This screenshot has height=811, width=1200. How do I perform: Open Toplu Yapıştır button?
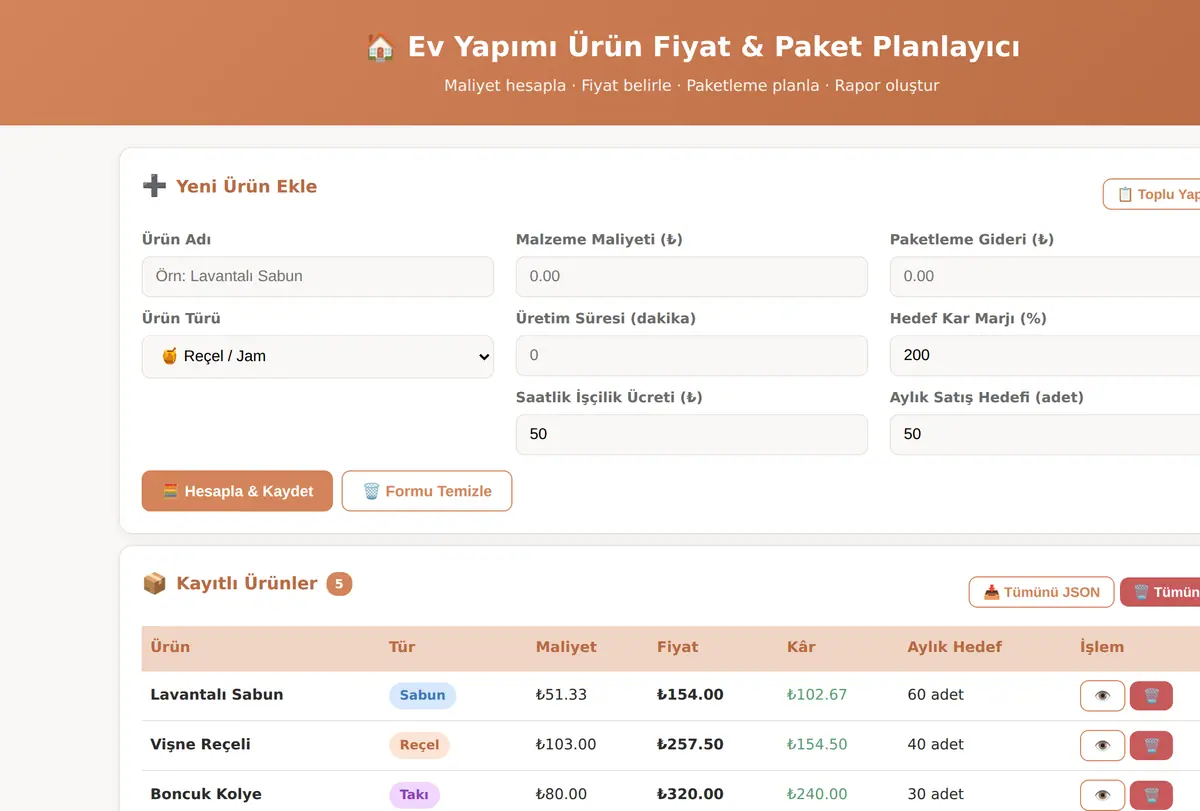tap(1151, 194)
